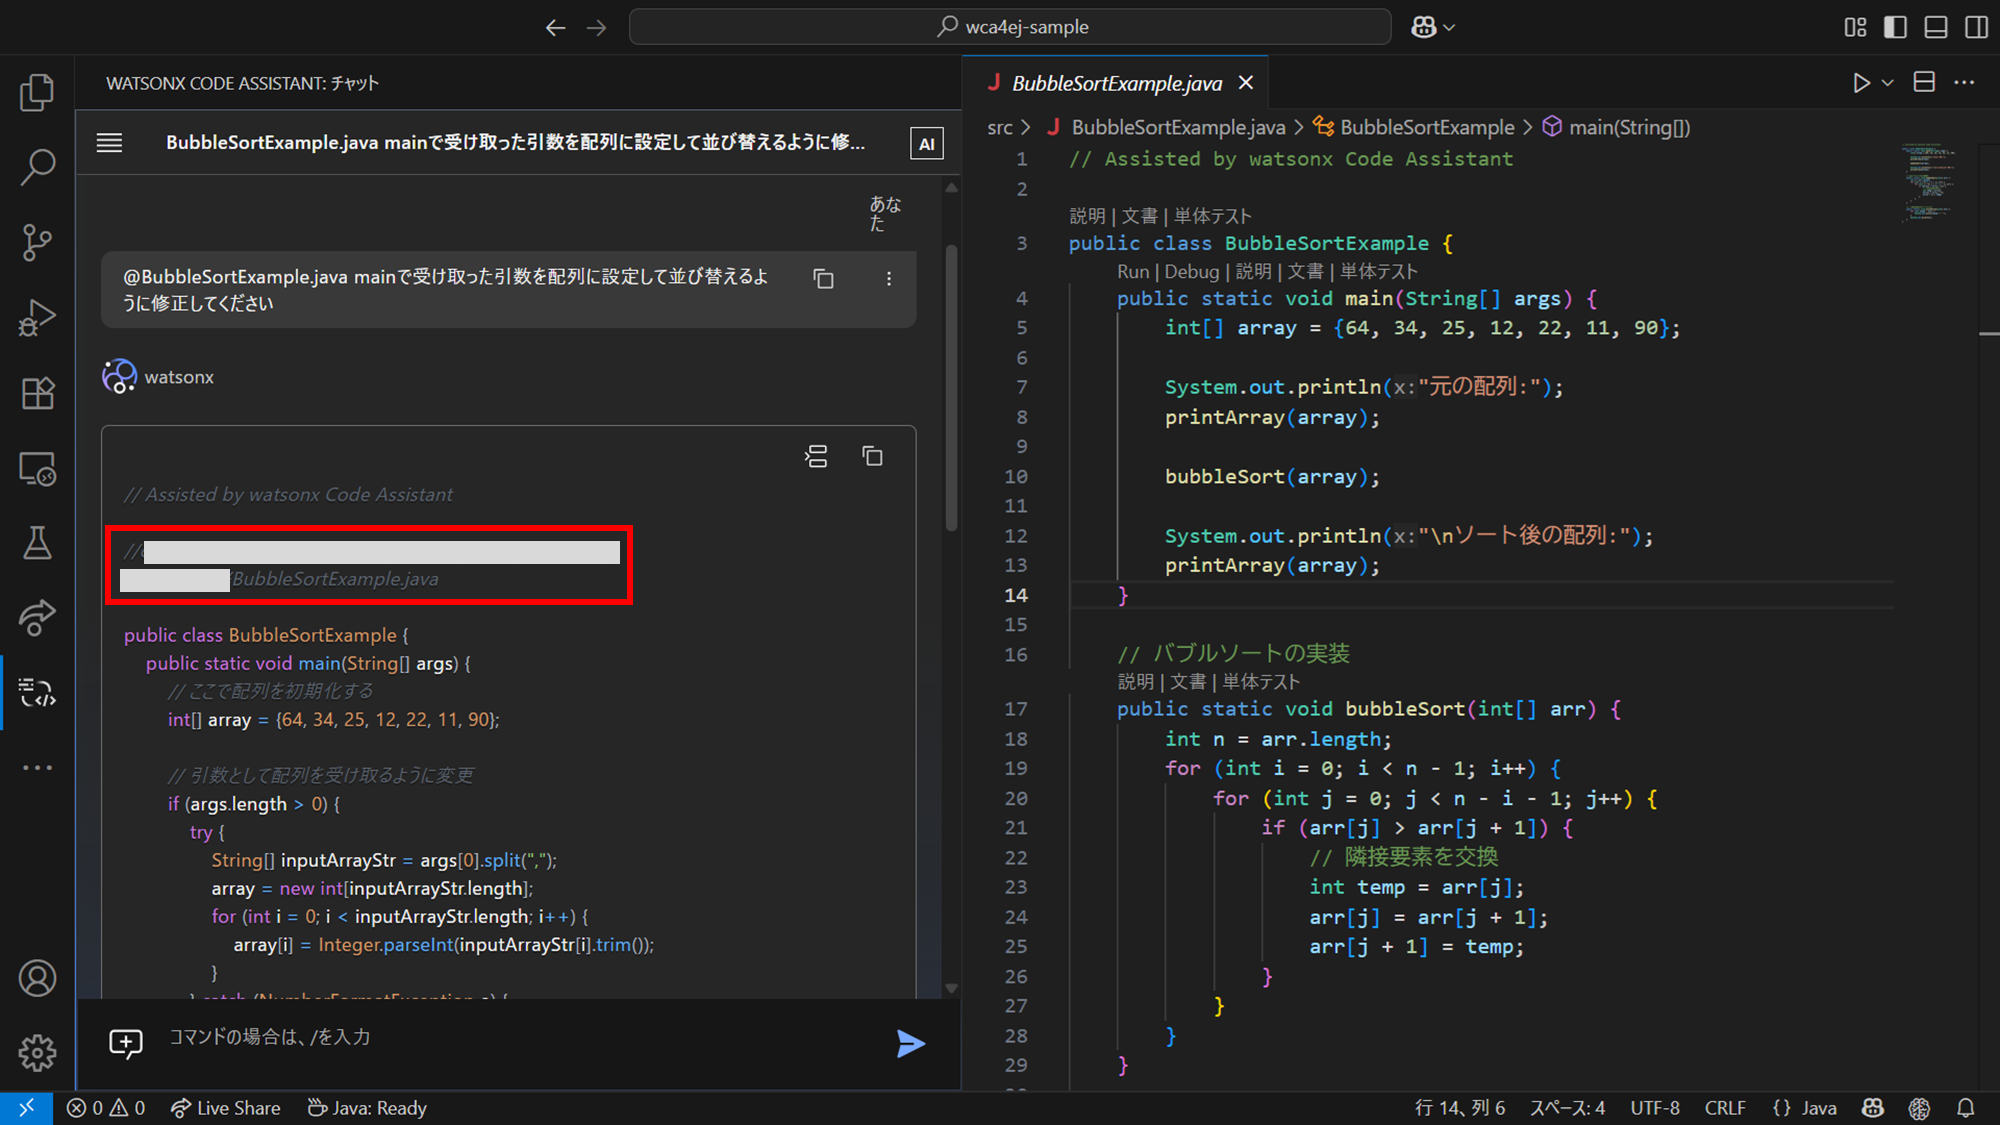Open Source Control view
The width and height of the screenshot is (2000, 1125).
coord(37,242)
